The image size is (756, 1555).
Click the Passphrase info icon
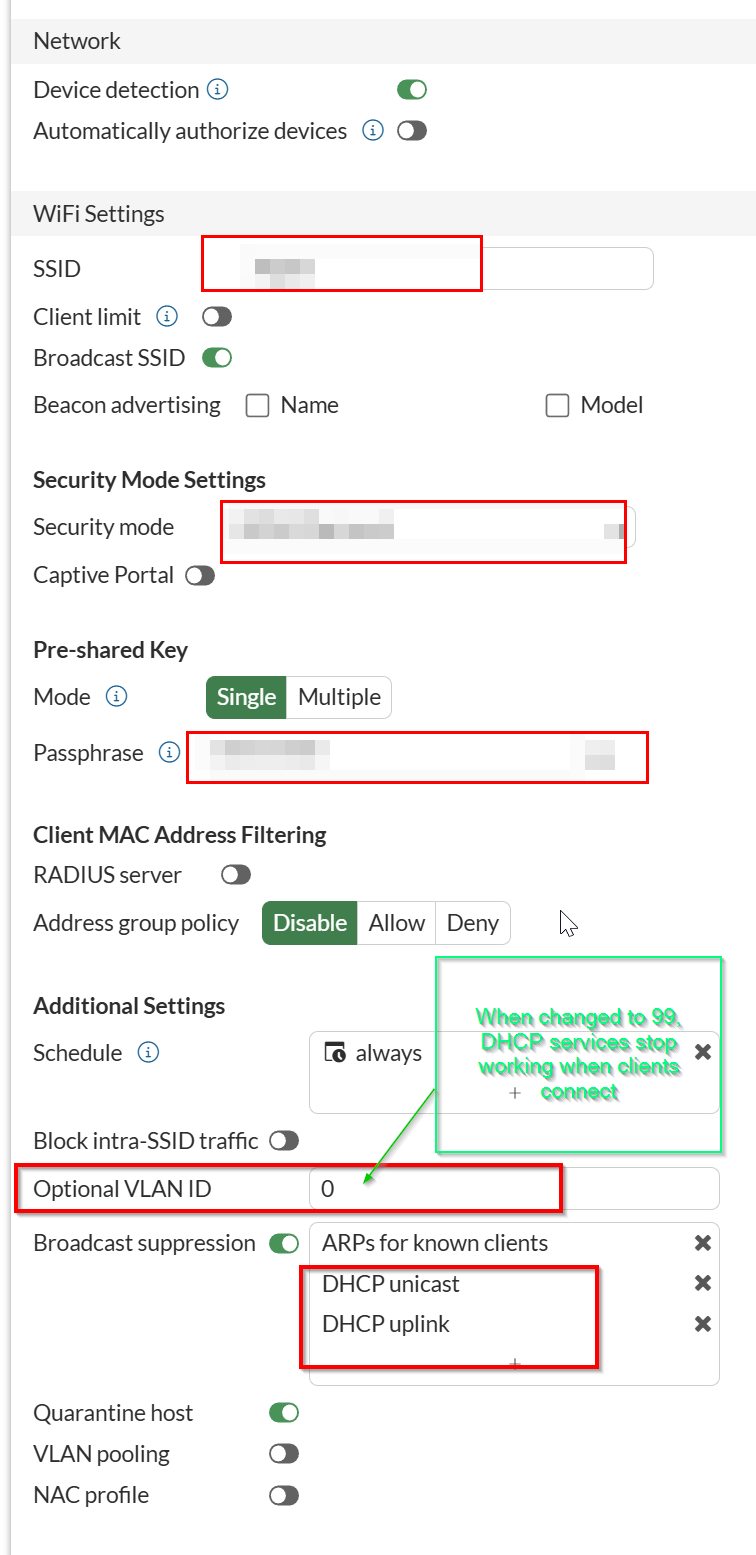click(169, 753)
